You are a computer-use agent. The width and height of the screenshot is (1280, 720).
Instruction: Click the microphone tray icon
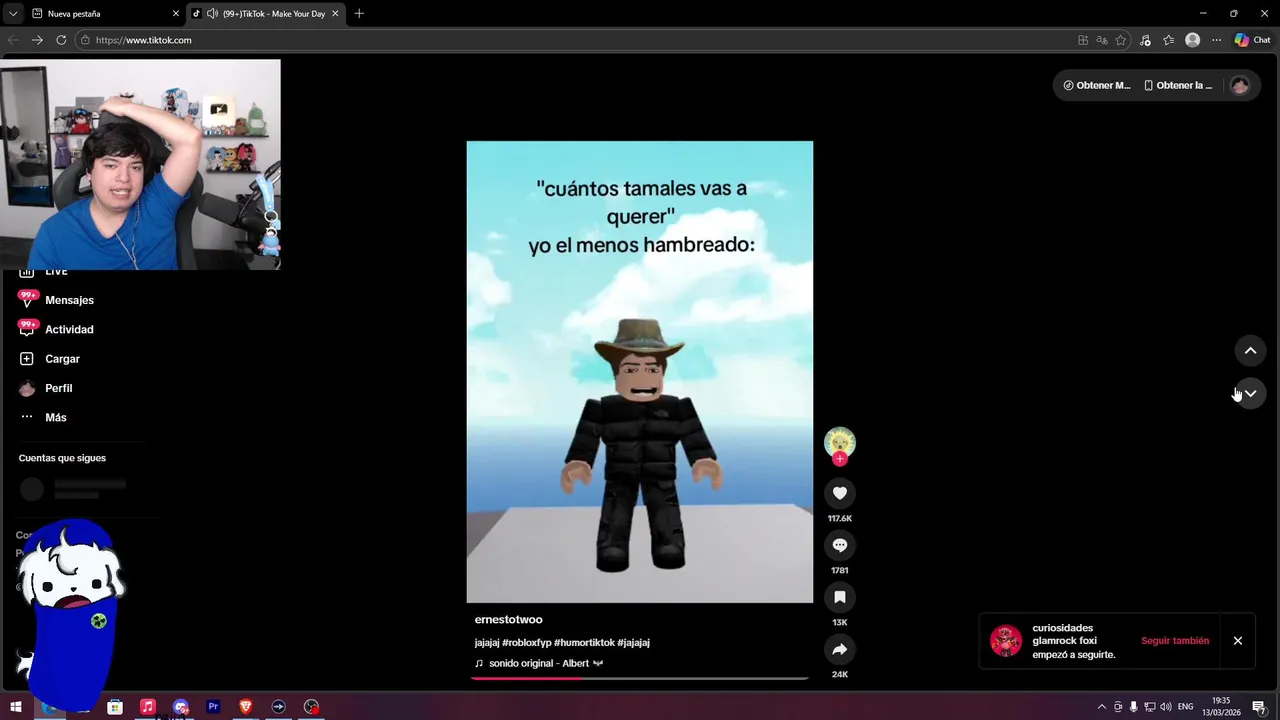click(1133, 707)
